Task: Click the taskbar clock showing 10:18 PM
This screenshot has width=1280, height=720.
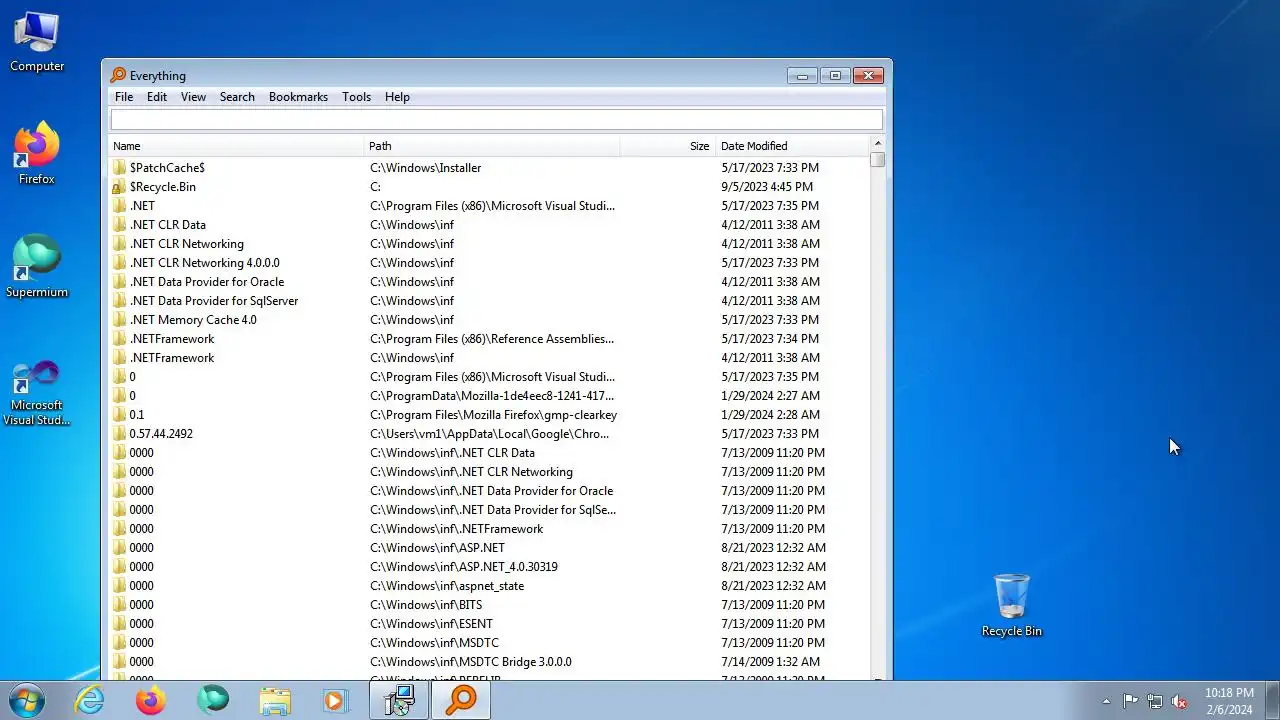Action: (x=1229, y=701)
